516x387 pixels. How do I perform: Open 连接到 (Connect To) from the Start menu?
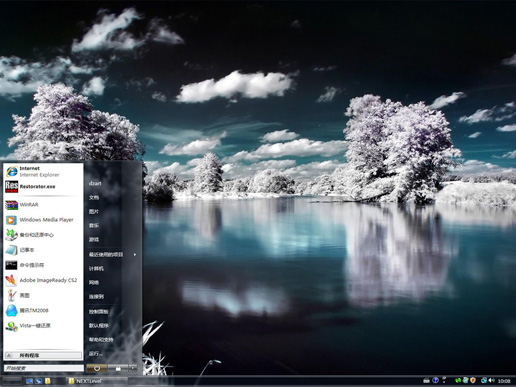point(113,297)
